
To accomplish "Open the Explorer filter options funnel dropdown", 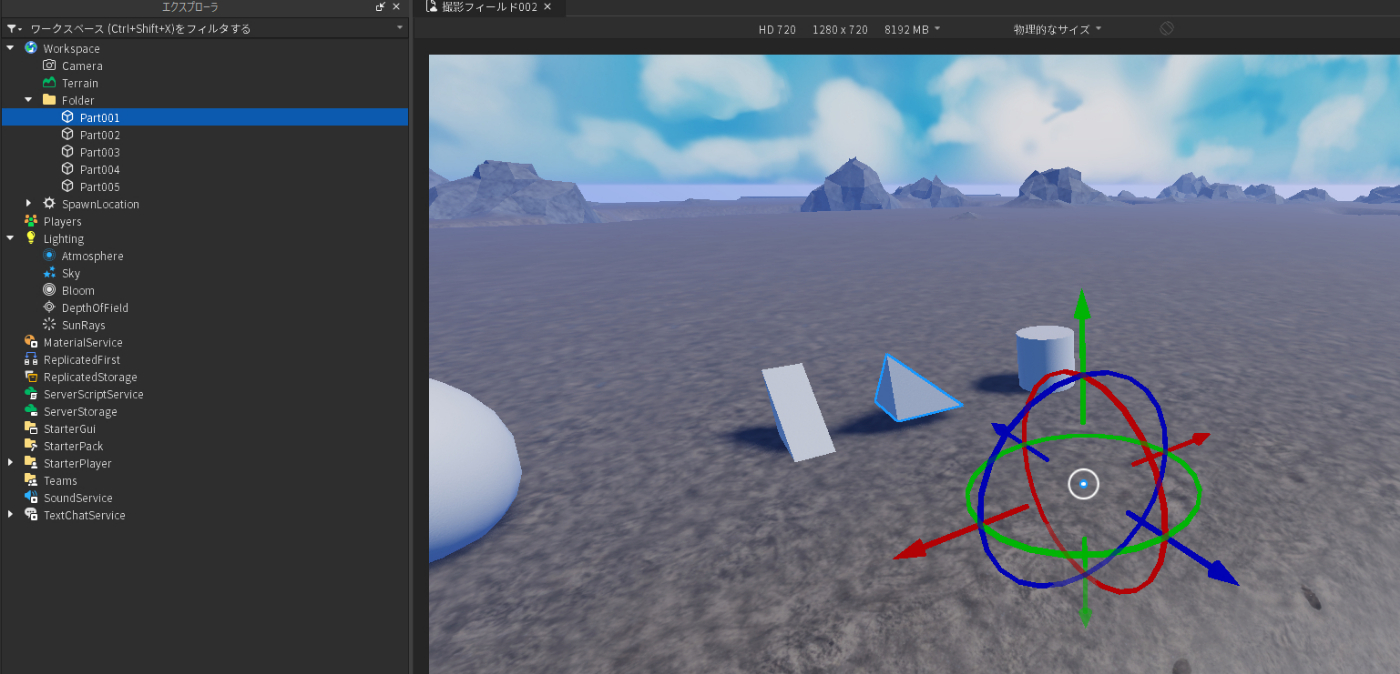I will (x=14, y=29).
